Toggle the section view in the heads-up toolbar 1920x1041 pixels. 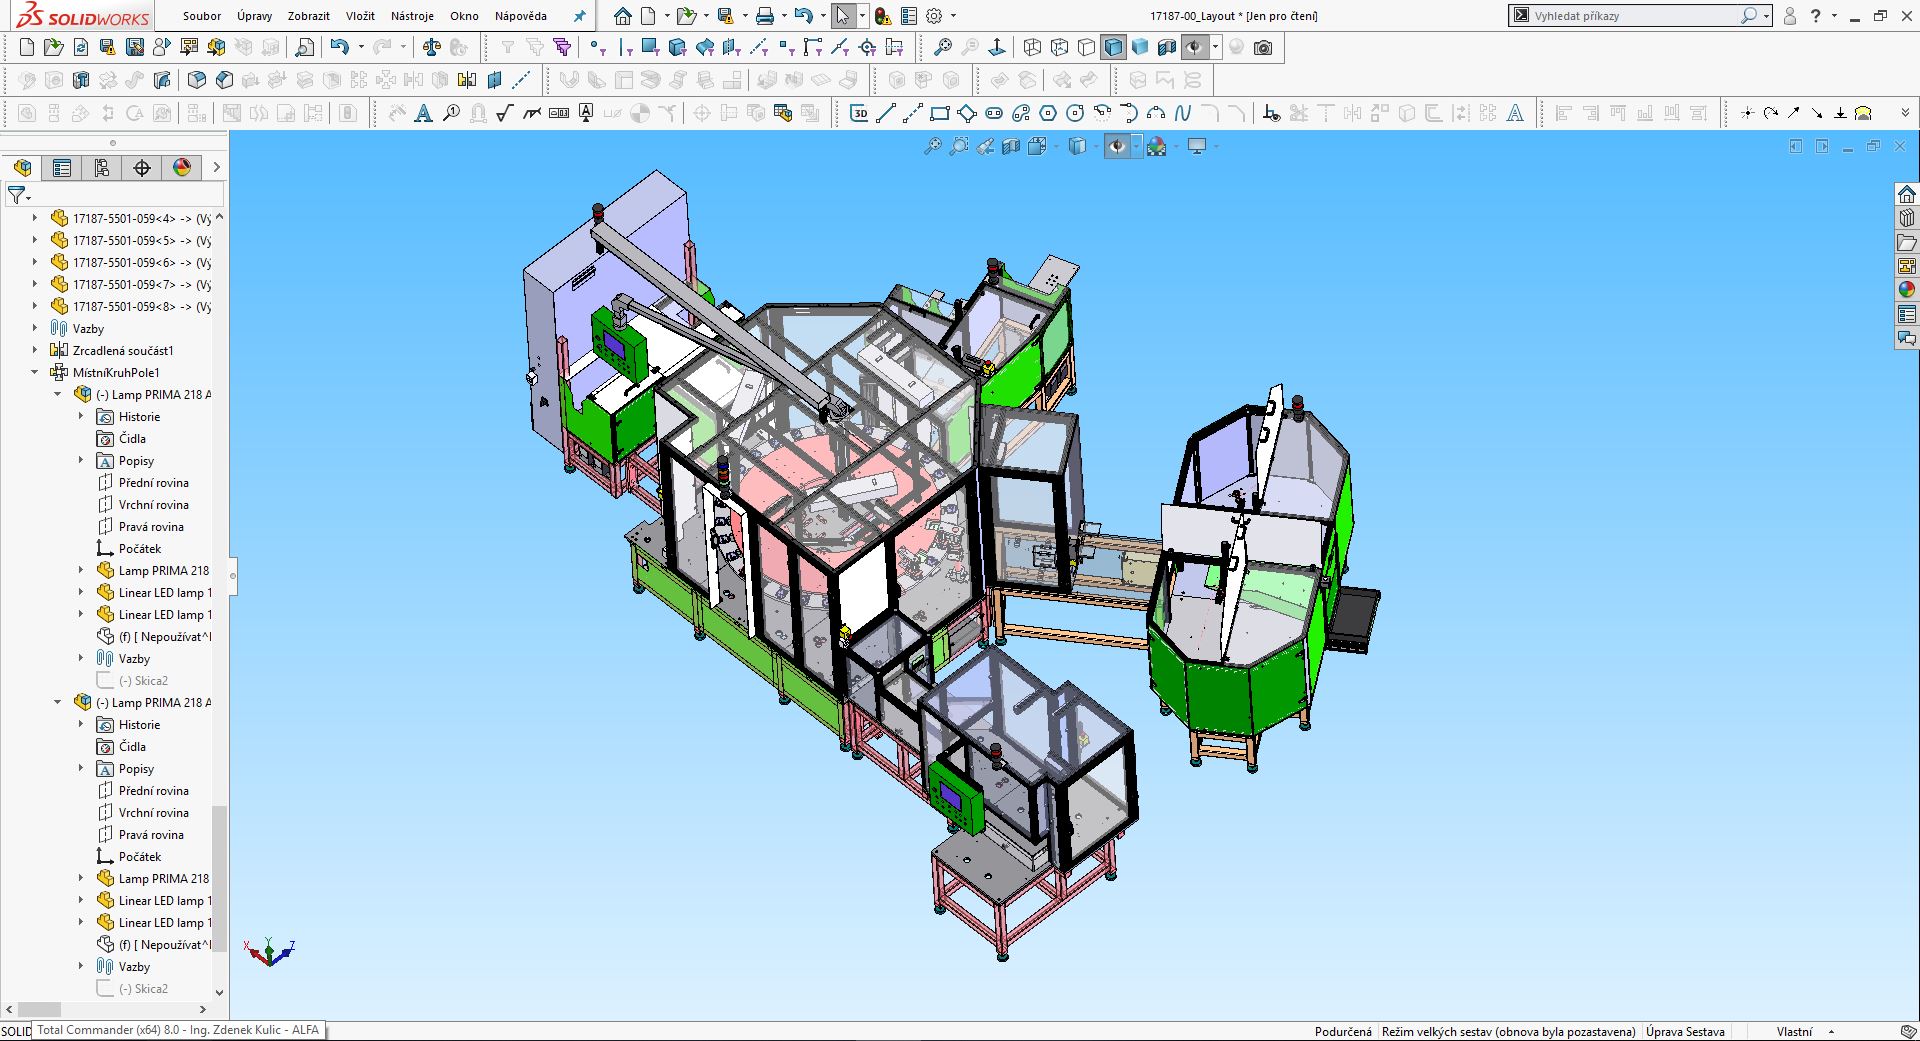coord(1011,147)
